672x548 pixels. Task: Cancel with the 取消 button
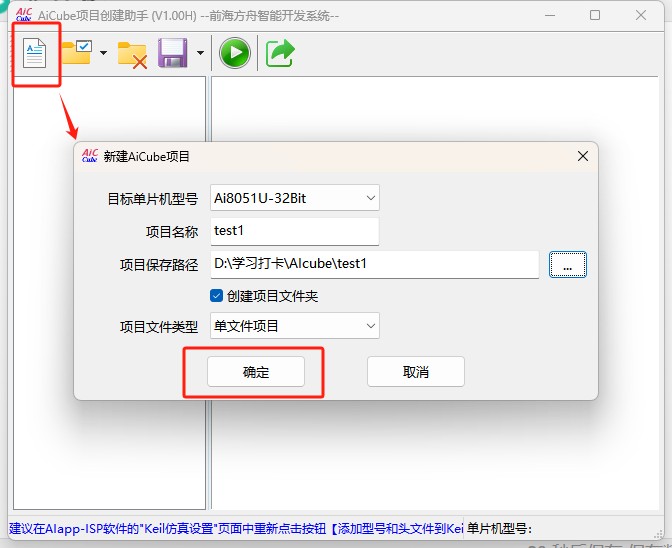416,371
